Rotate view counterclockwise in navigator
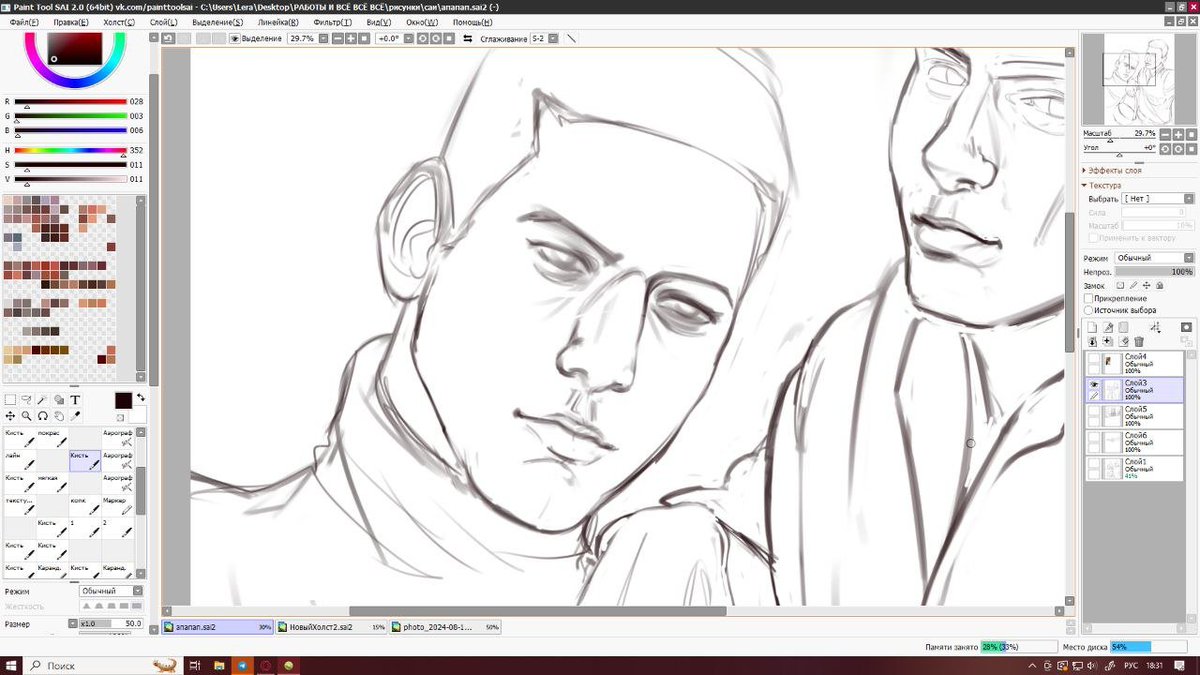The height and width of the screenshot is (675, 1200). point(1165,148)
